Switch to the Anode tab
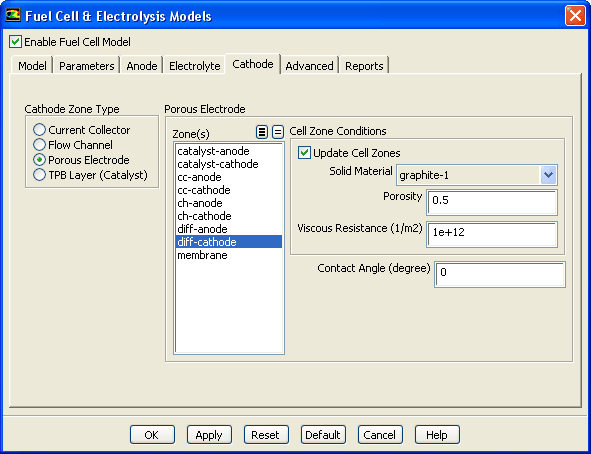 pyautogui.click(x=142, y=66)
